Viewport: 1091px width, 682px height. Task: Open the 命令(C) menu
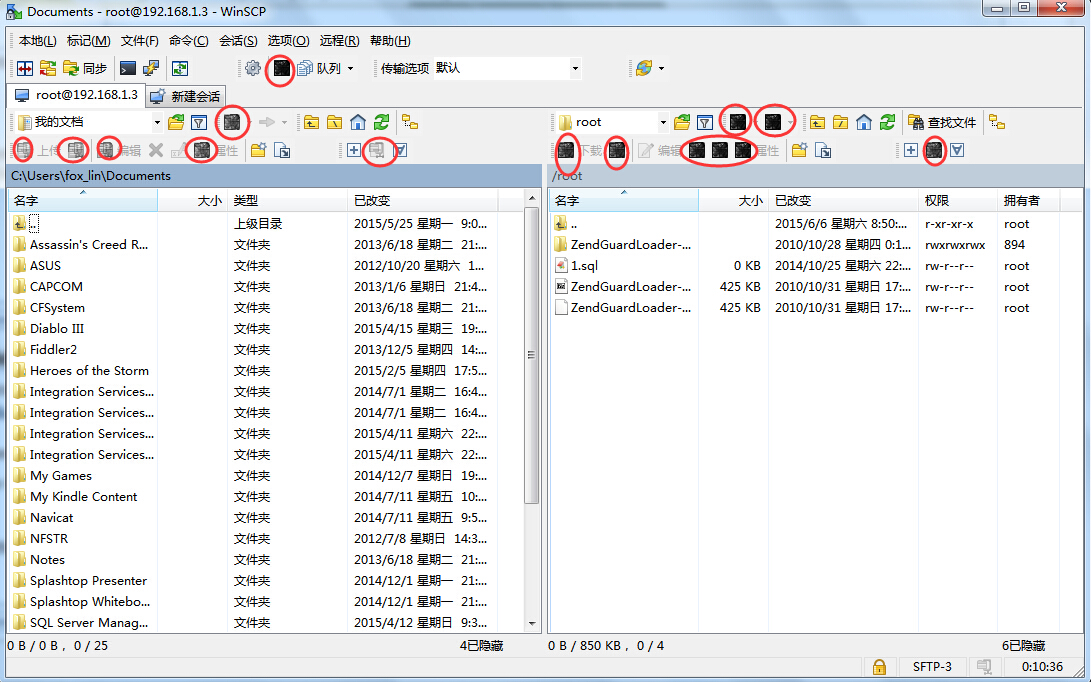point(188,41)
